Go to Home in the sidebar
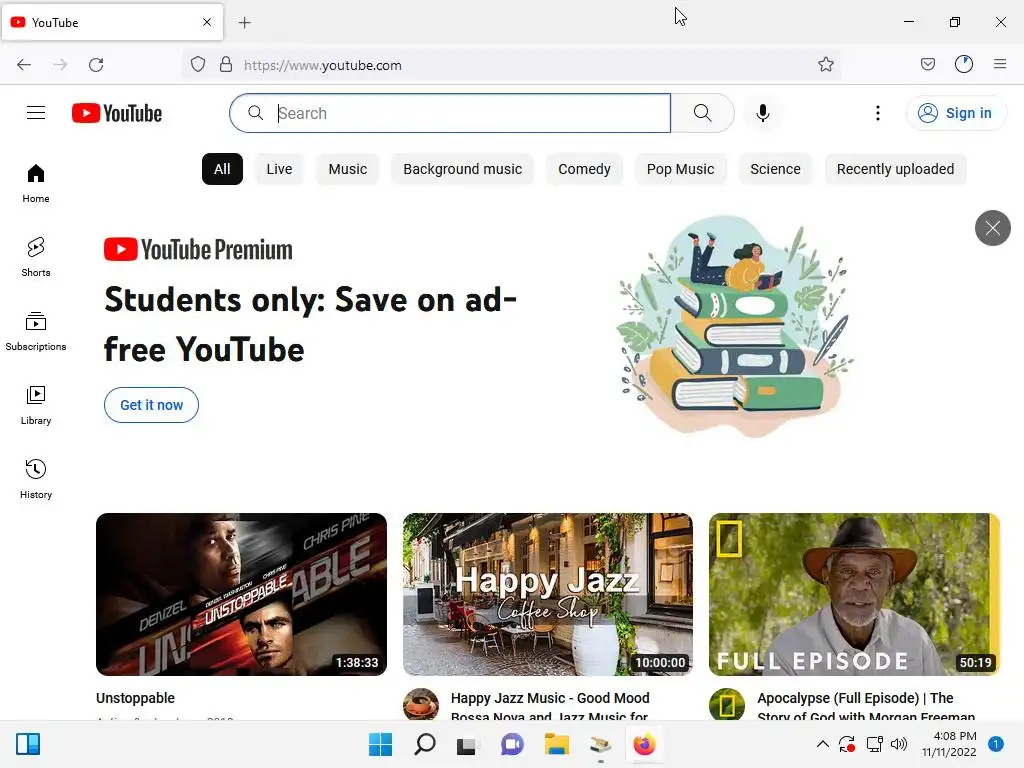Image resolution: width=1024 pixels, height=768 pixels. click(36, 184)
